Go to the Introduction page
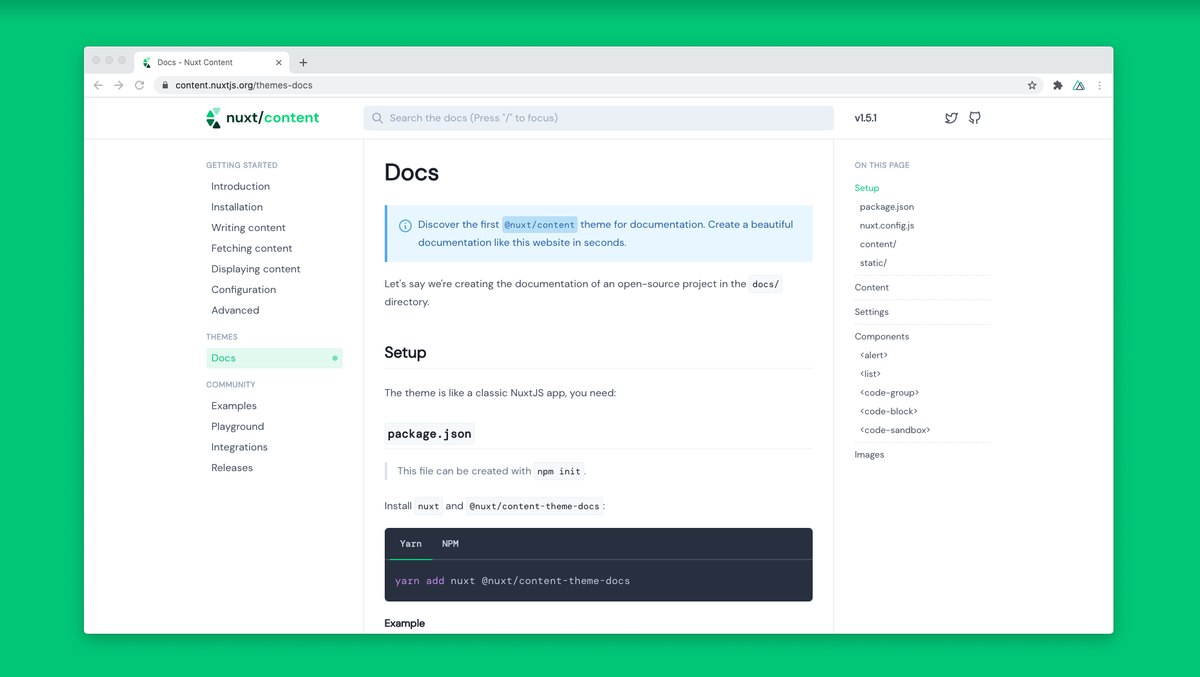 point(240,186)
